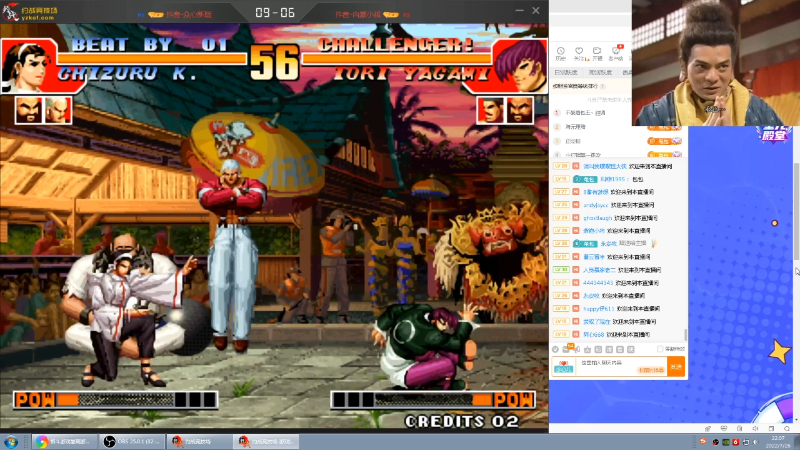The width and height of the screenshot is (800, 450).
Task: Toggle the checkbox right of chat toolbar icons
Action: click(660, 349)
